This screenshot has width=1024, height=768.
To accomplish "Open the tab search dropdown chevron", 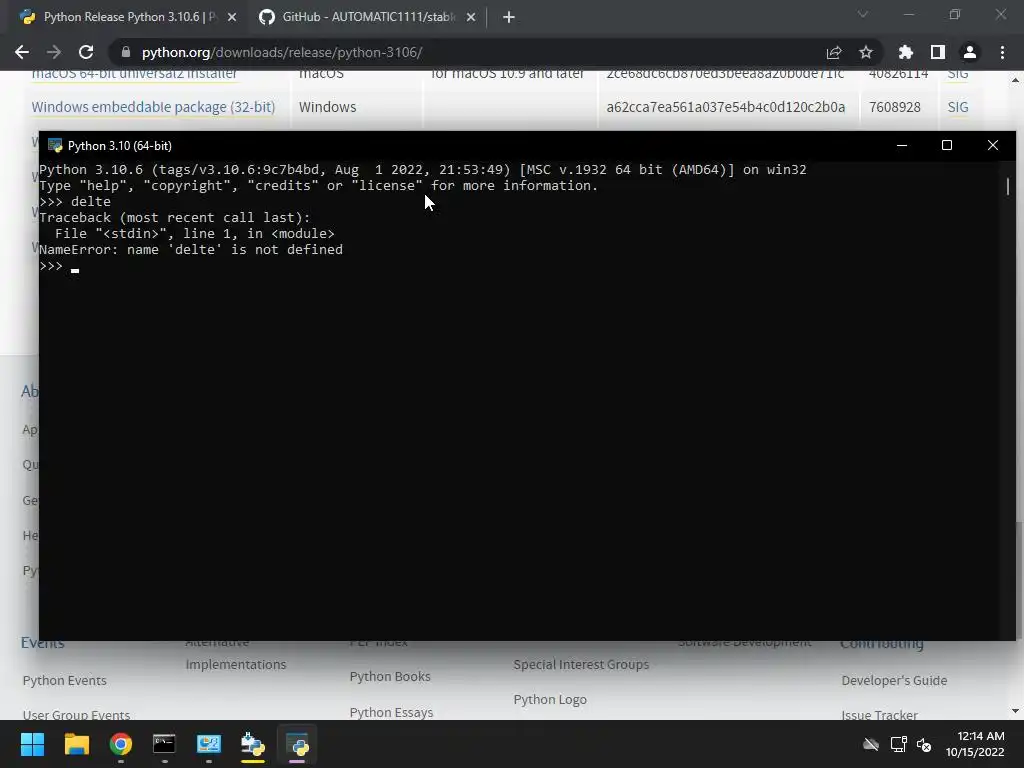I will (863, 14).
